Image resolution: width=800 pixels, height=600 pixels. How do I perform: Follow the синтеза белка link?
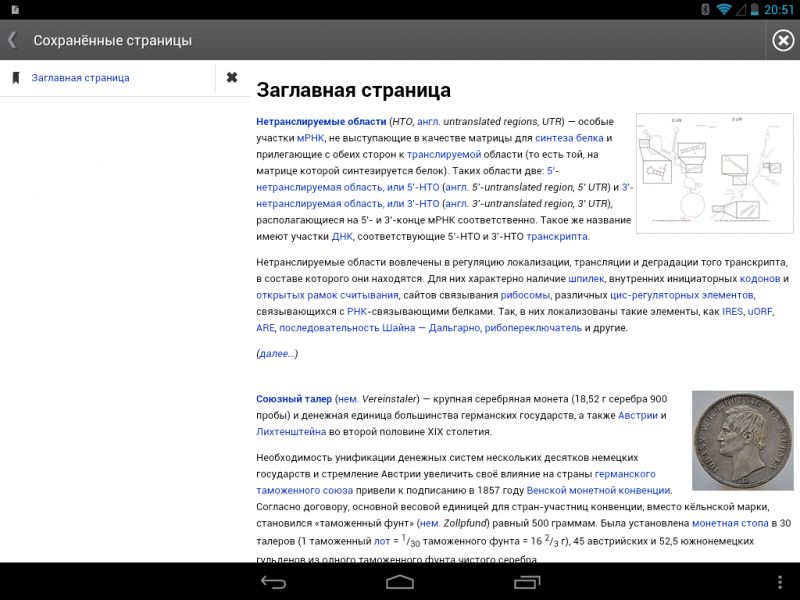569,138
